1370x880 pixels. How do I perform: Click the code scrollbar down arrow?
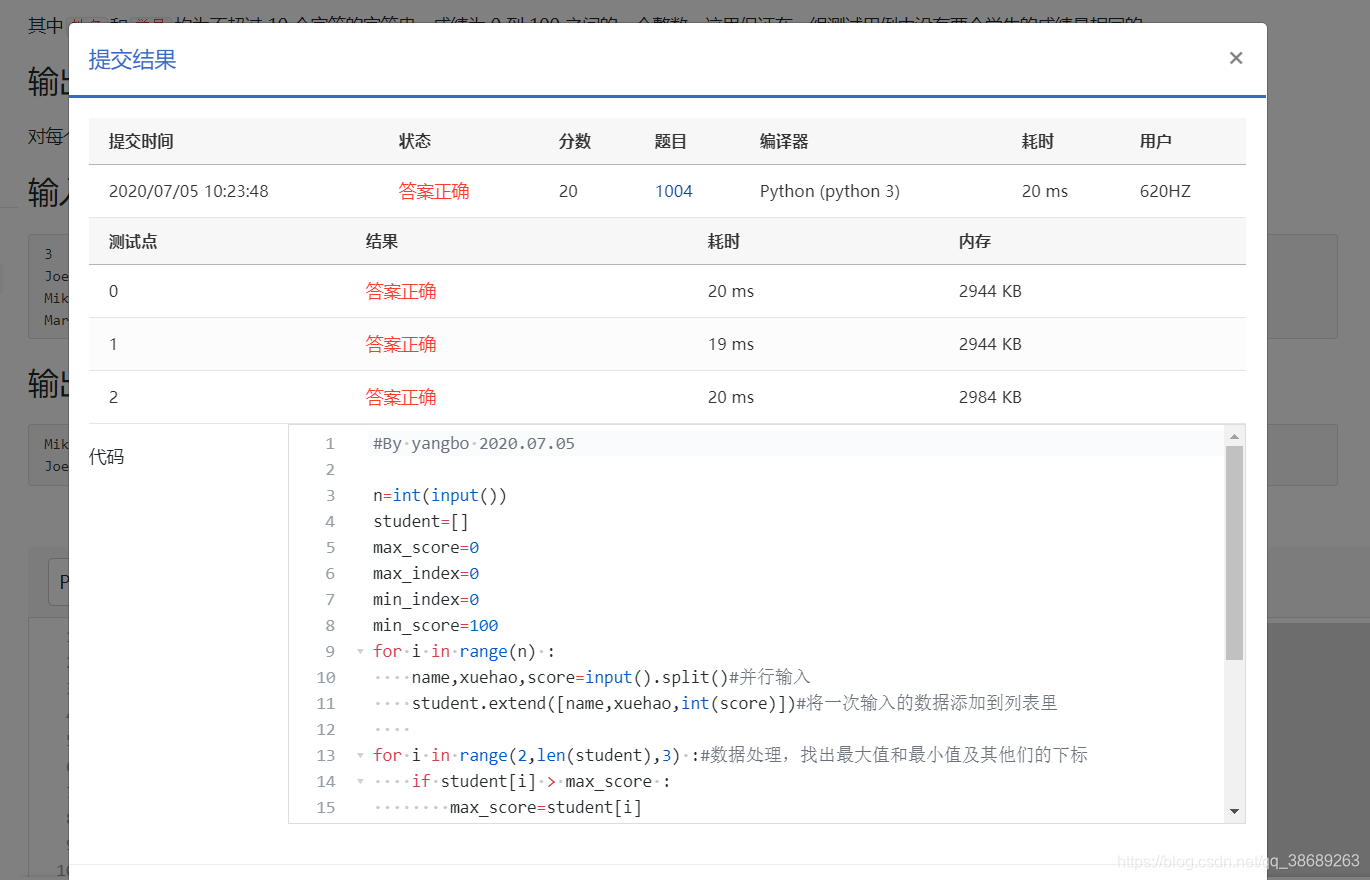[x=1232, y=813]
